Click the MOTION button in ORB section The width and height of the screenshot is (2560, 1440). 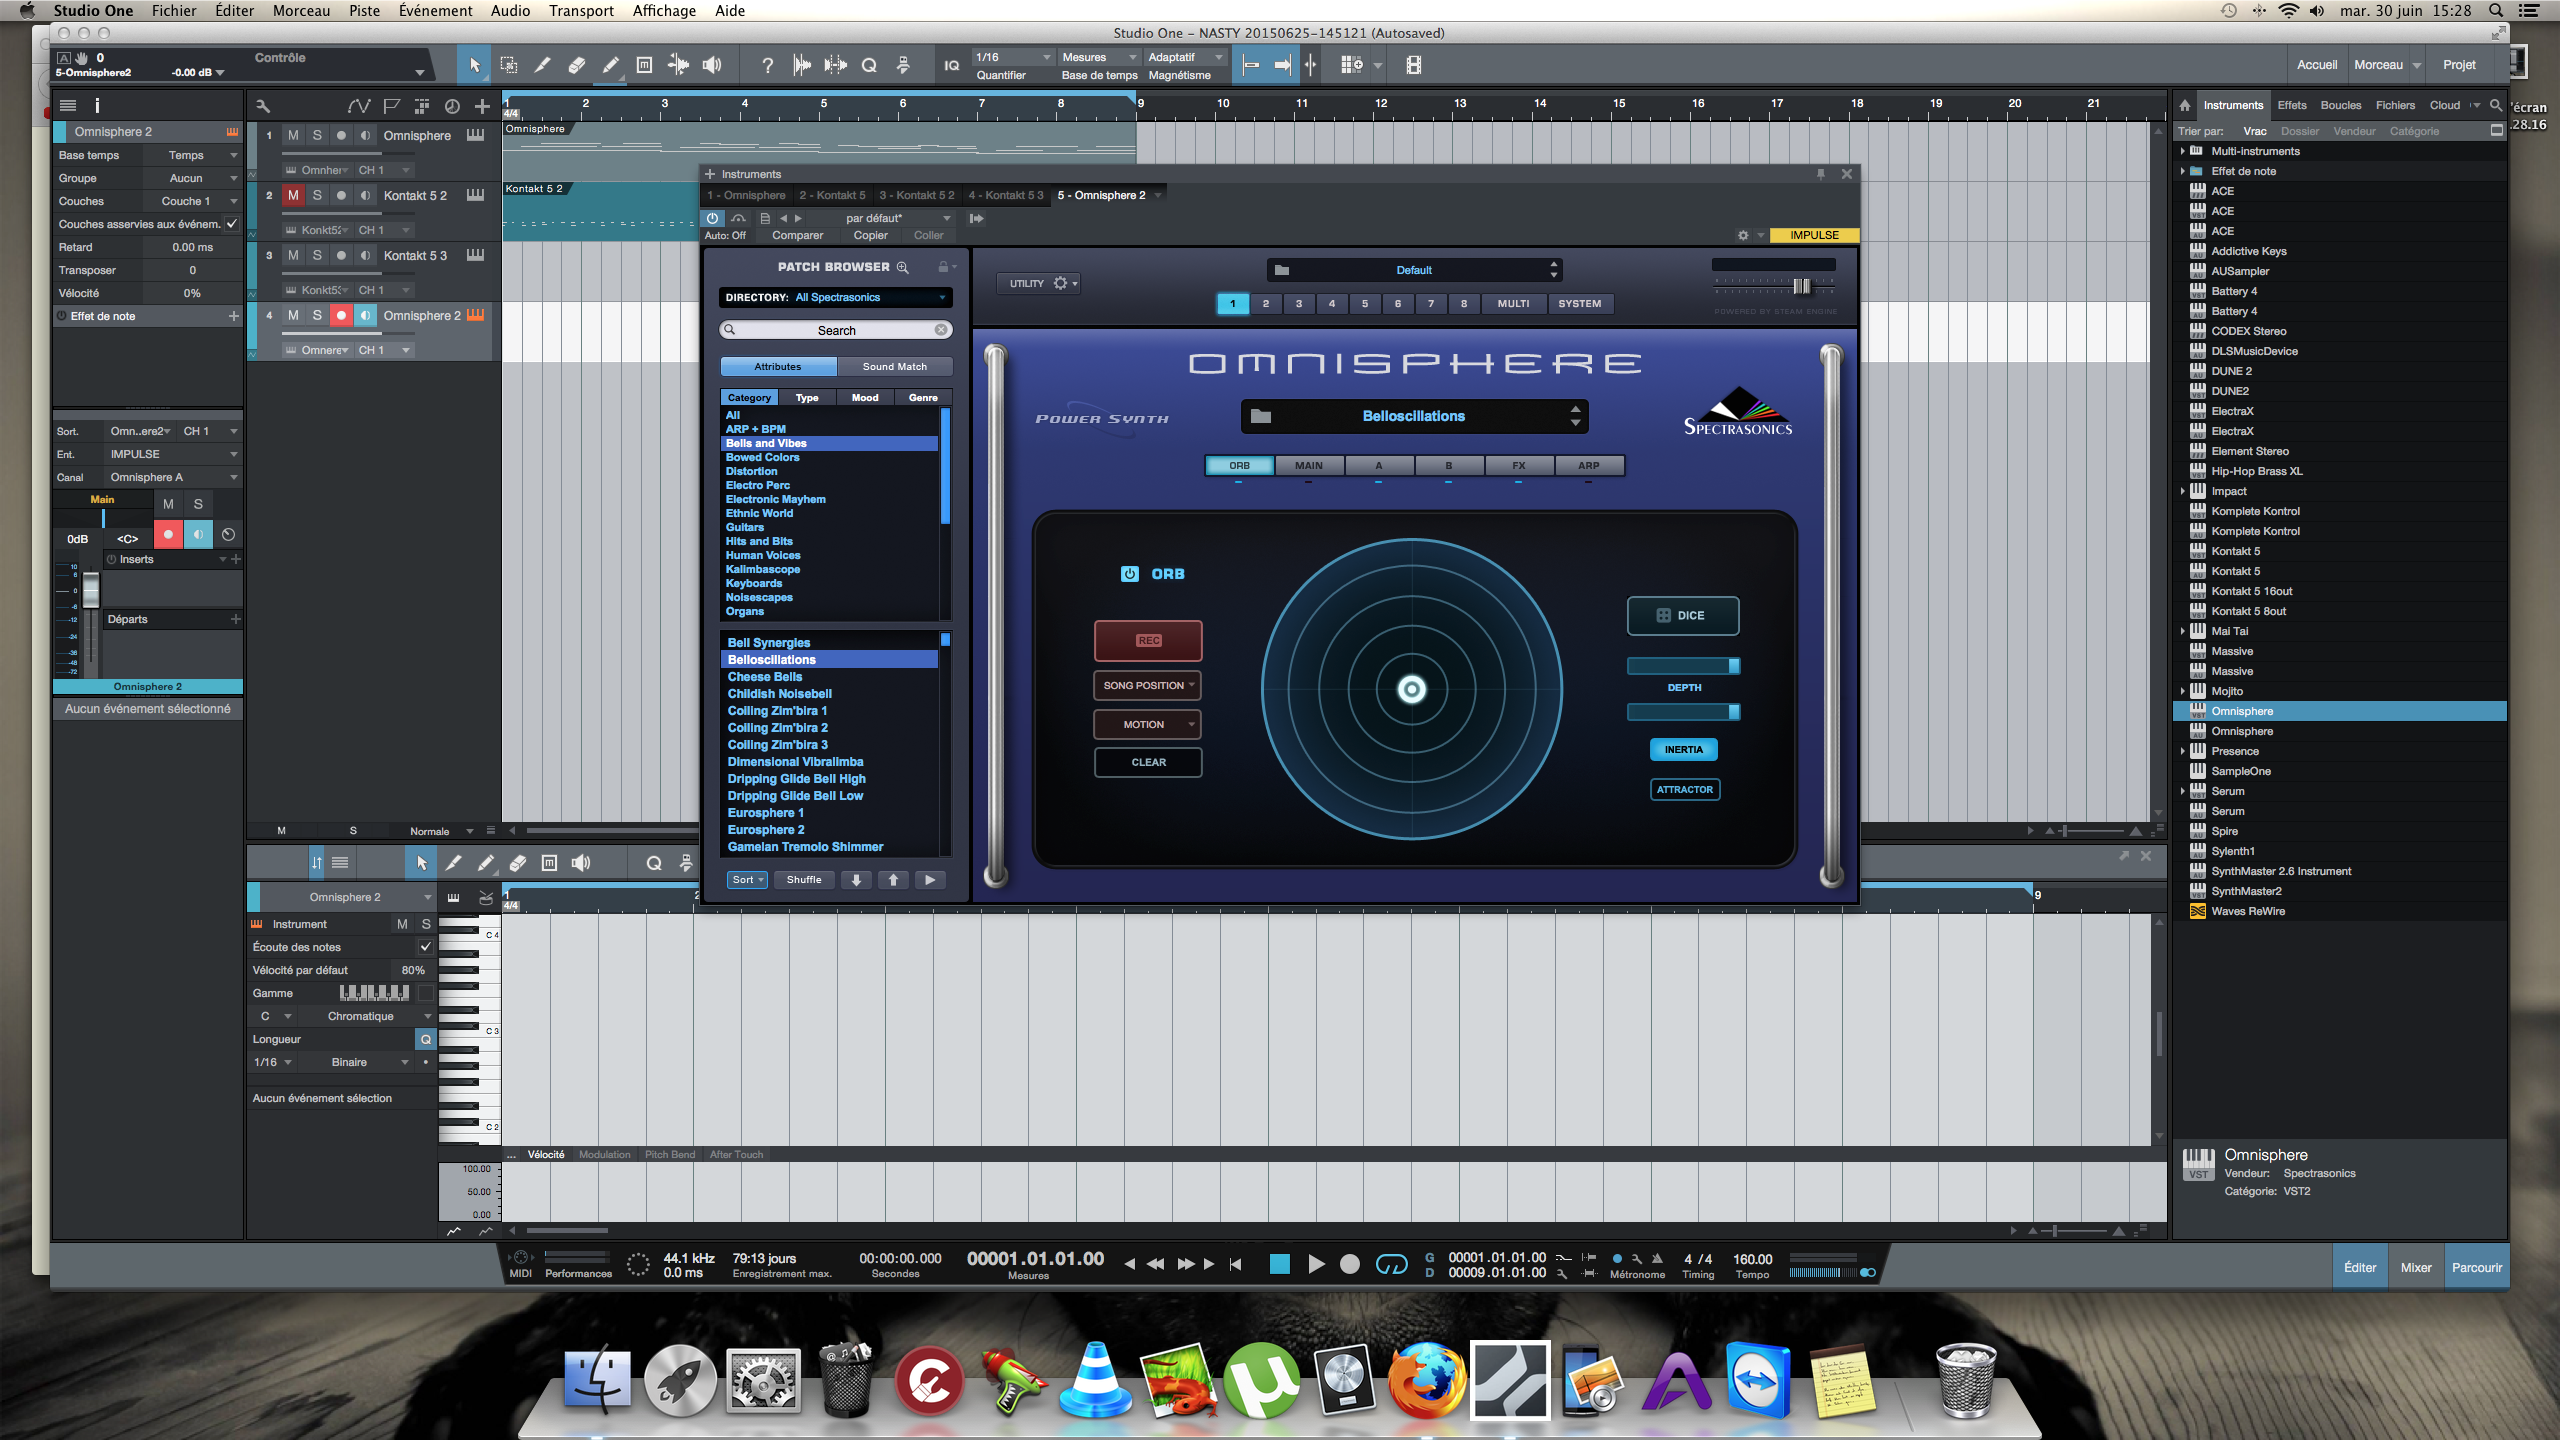coord(1146,724)
